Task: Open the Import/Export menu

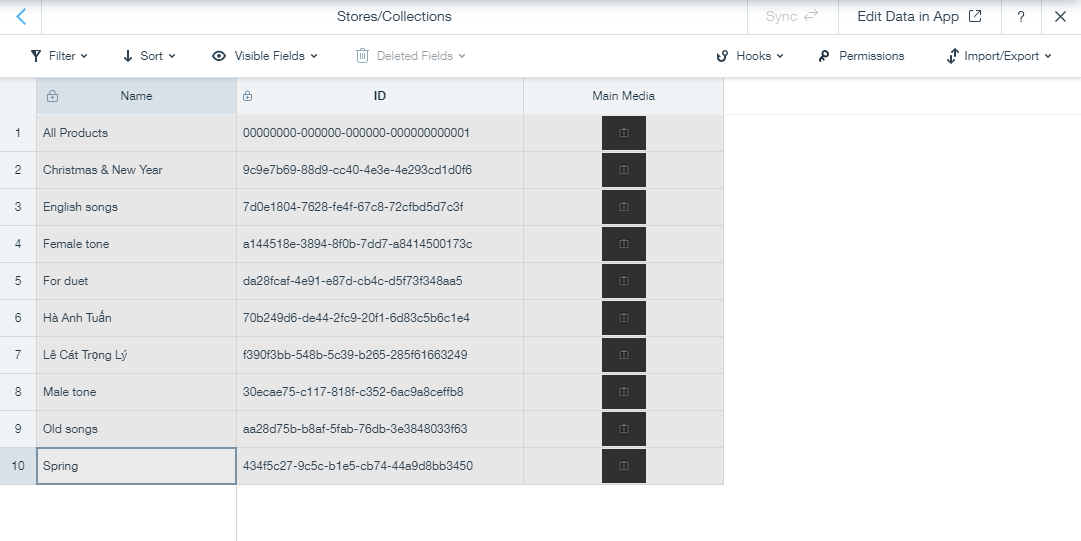Action: (1000, 56)
